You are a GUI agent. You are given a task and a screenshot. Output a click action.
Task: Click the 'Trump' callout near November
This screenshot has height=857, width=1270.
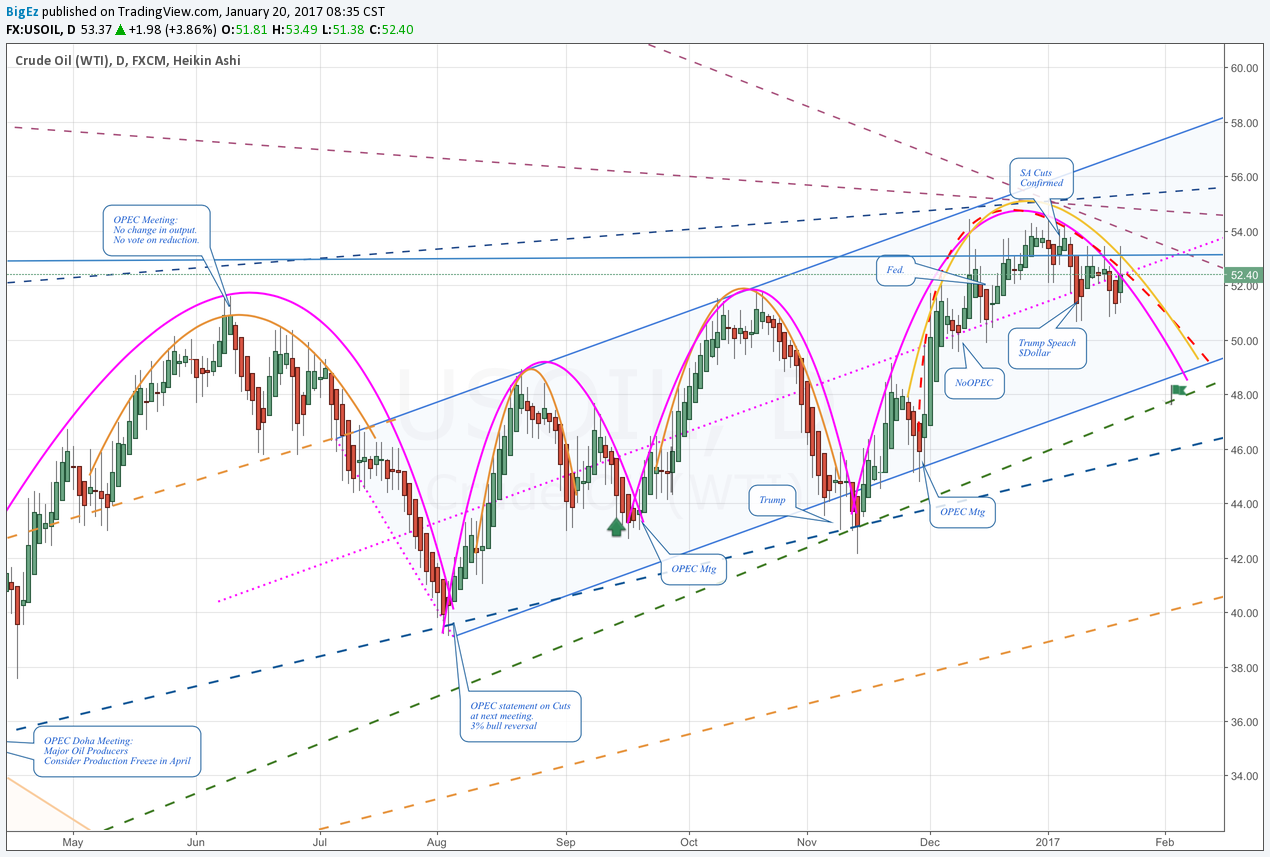[772, 499]
